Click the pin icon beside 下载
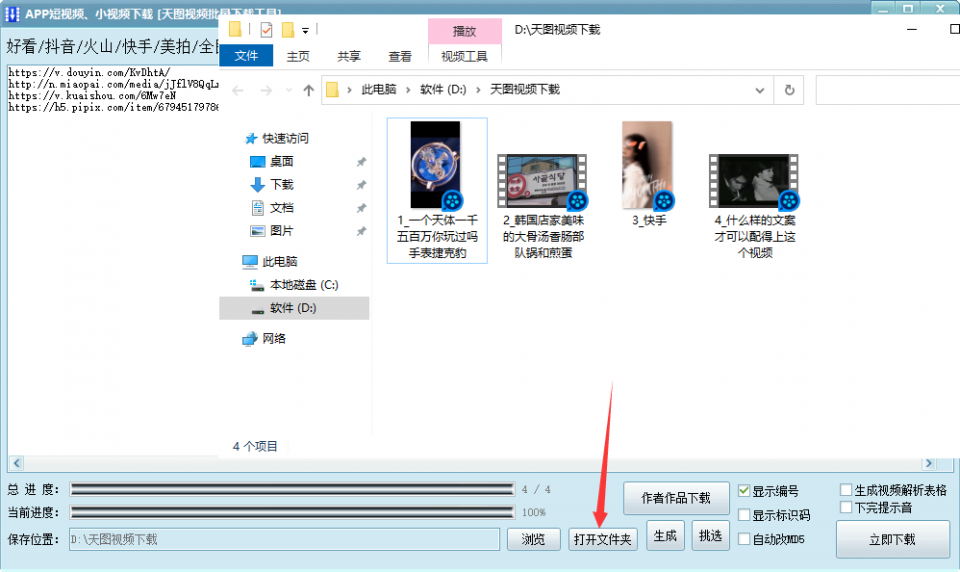 pos(362,185)
